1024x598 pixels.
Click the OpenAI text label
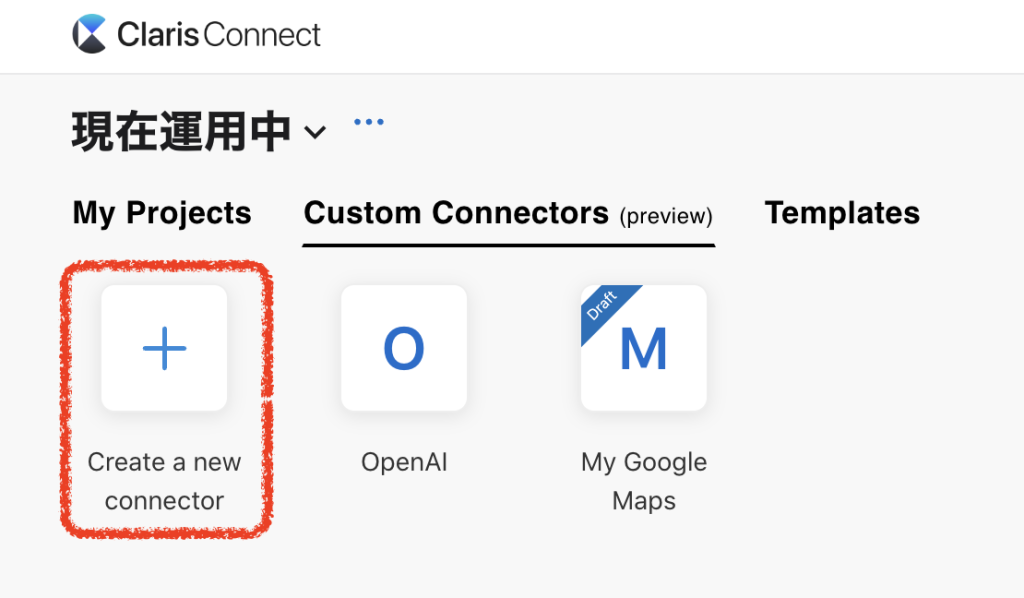(404, 462)
